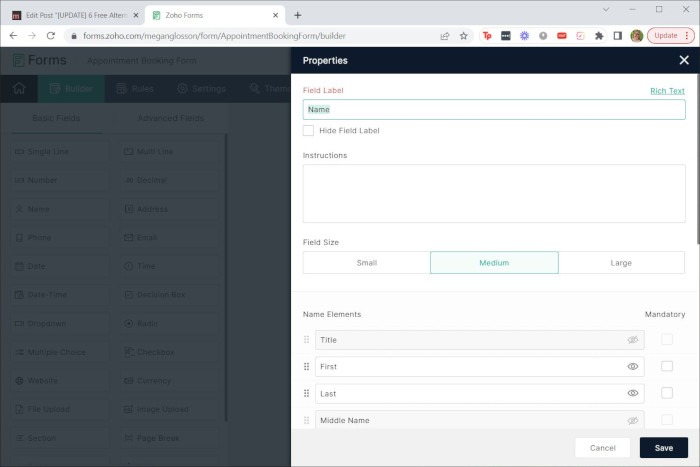This screenshot has width=700, height=467.
Task: Click into the Instructions text area
Action: [x=494, y=193]
